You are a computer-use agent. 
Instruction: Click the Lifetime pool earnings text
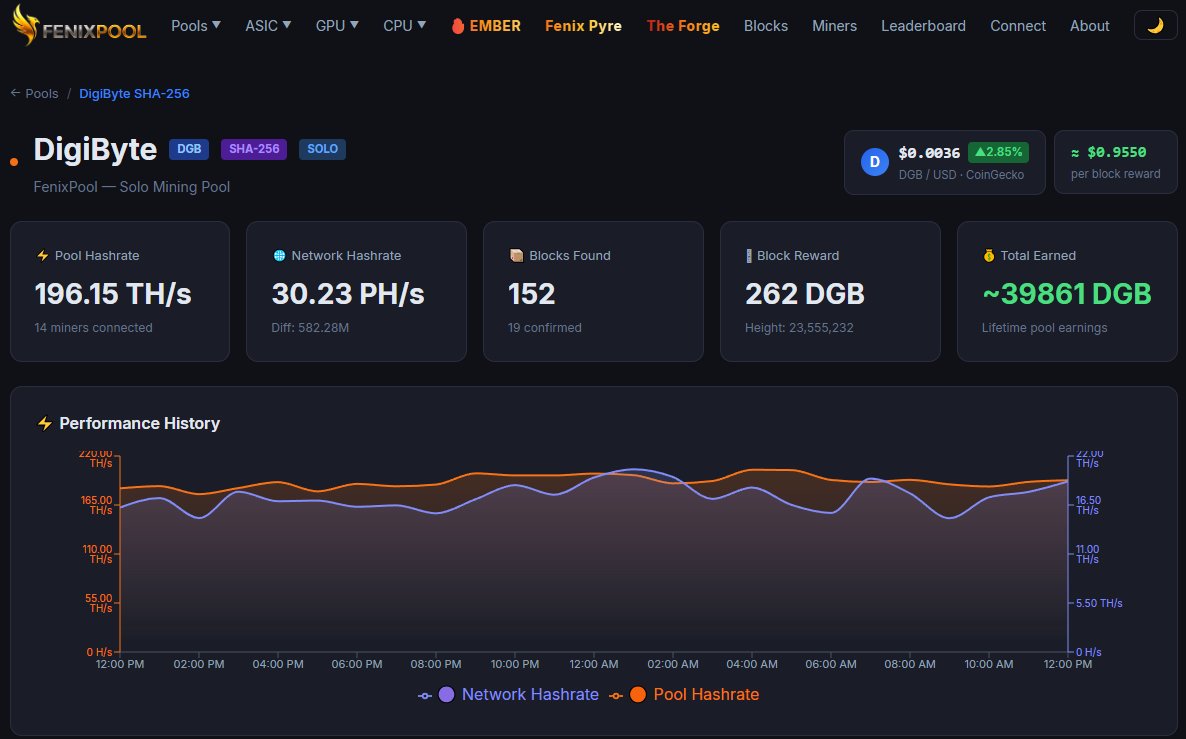[1045, 328]
